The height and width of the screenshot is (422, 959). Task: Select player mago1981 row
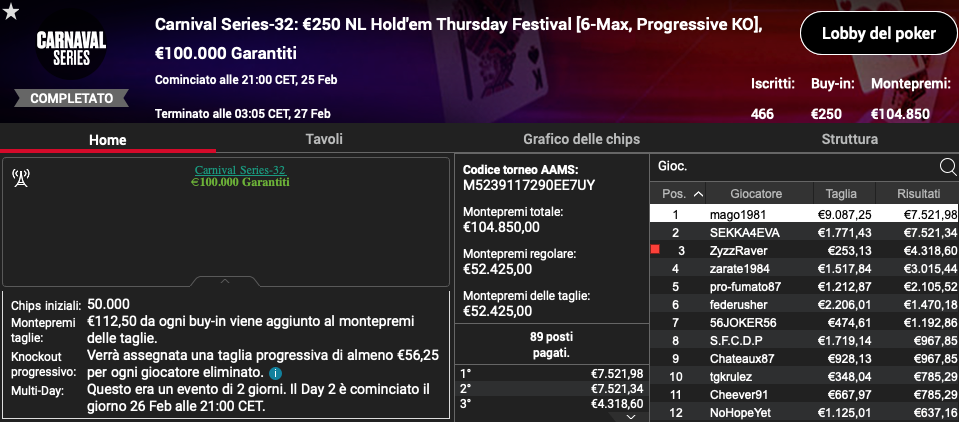tap(804, 214)
